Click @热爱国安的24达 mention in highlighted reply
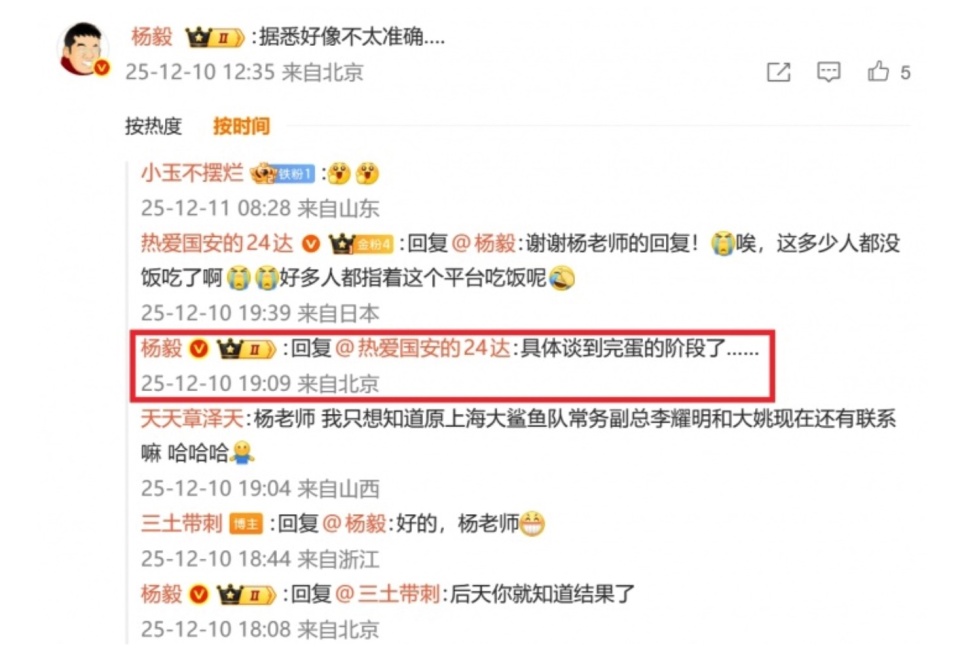The image size is (960, 651). pos(422,348)
